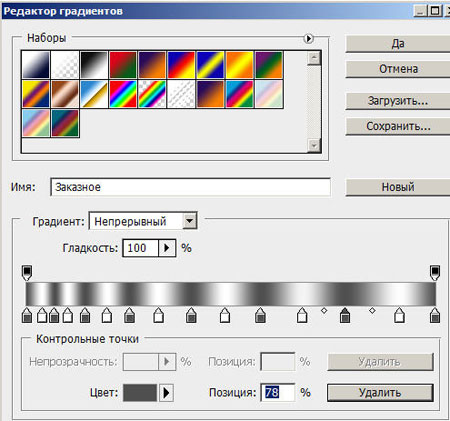Click the Отмена button
Viewport: 450px width, 421px height.
tap(398, 69)
